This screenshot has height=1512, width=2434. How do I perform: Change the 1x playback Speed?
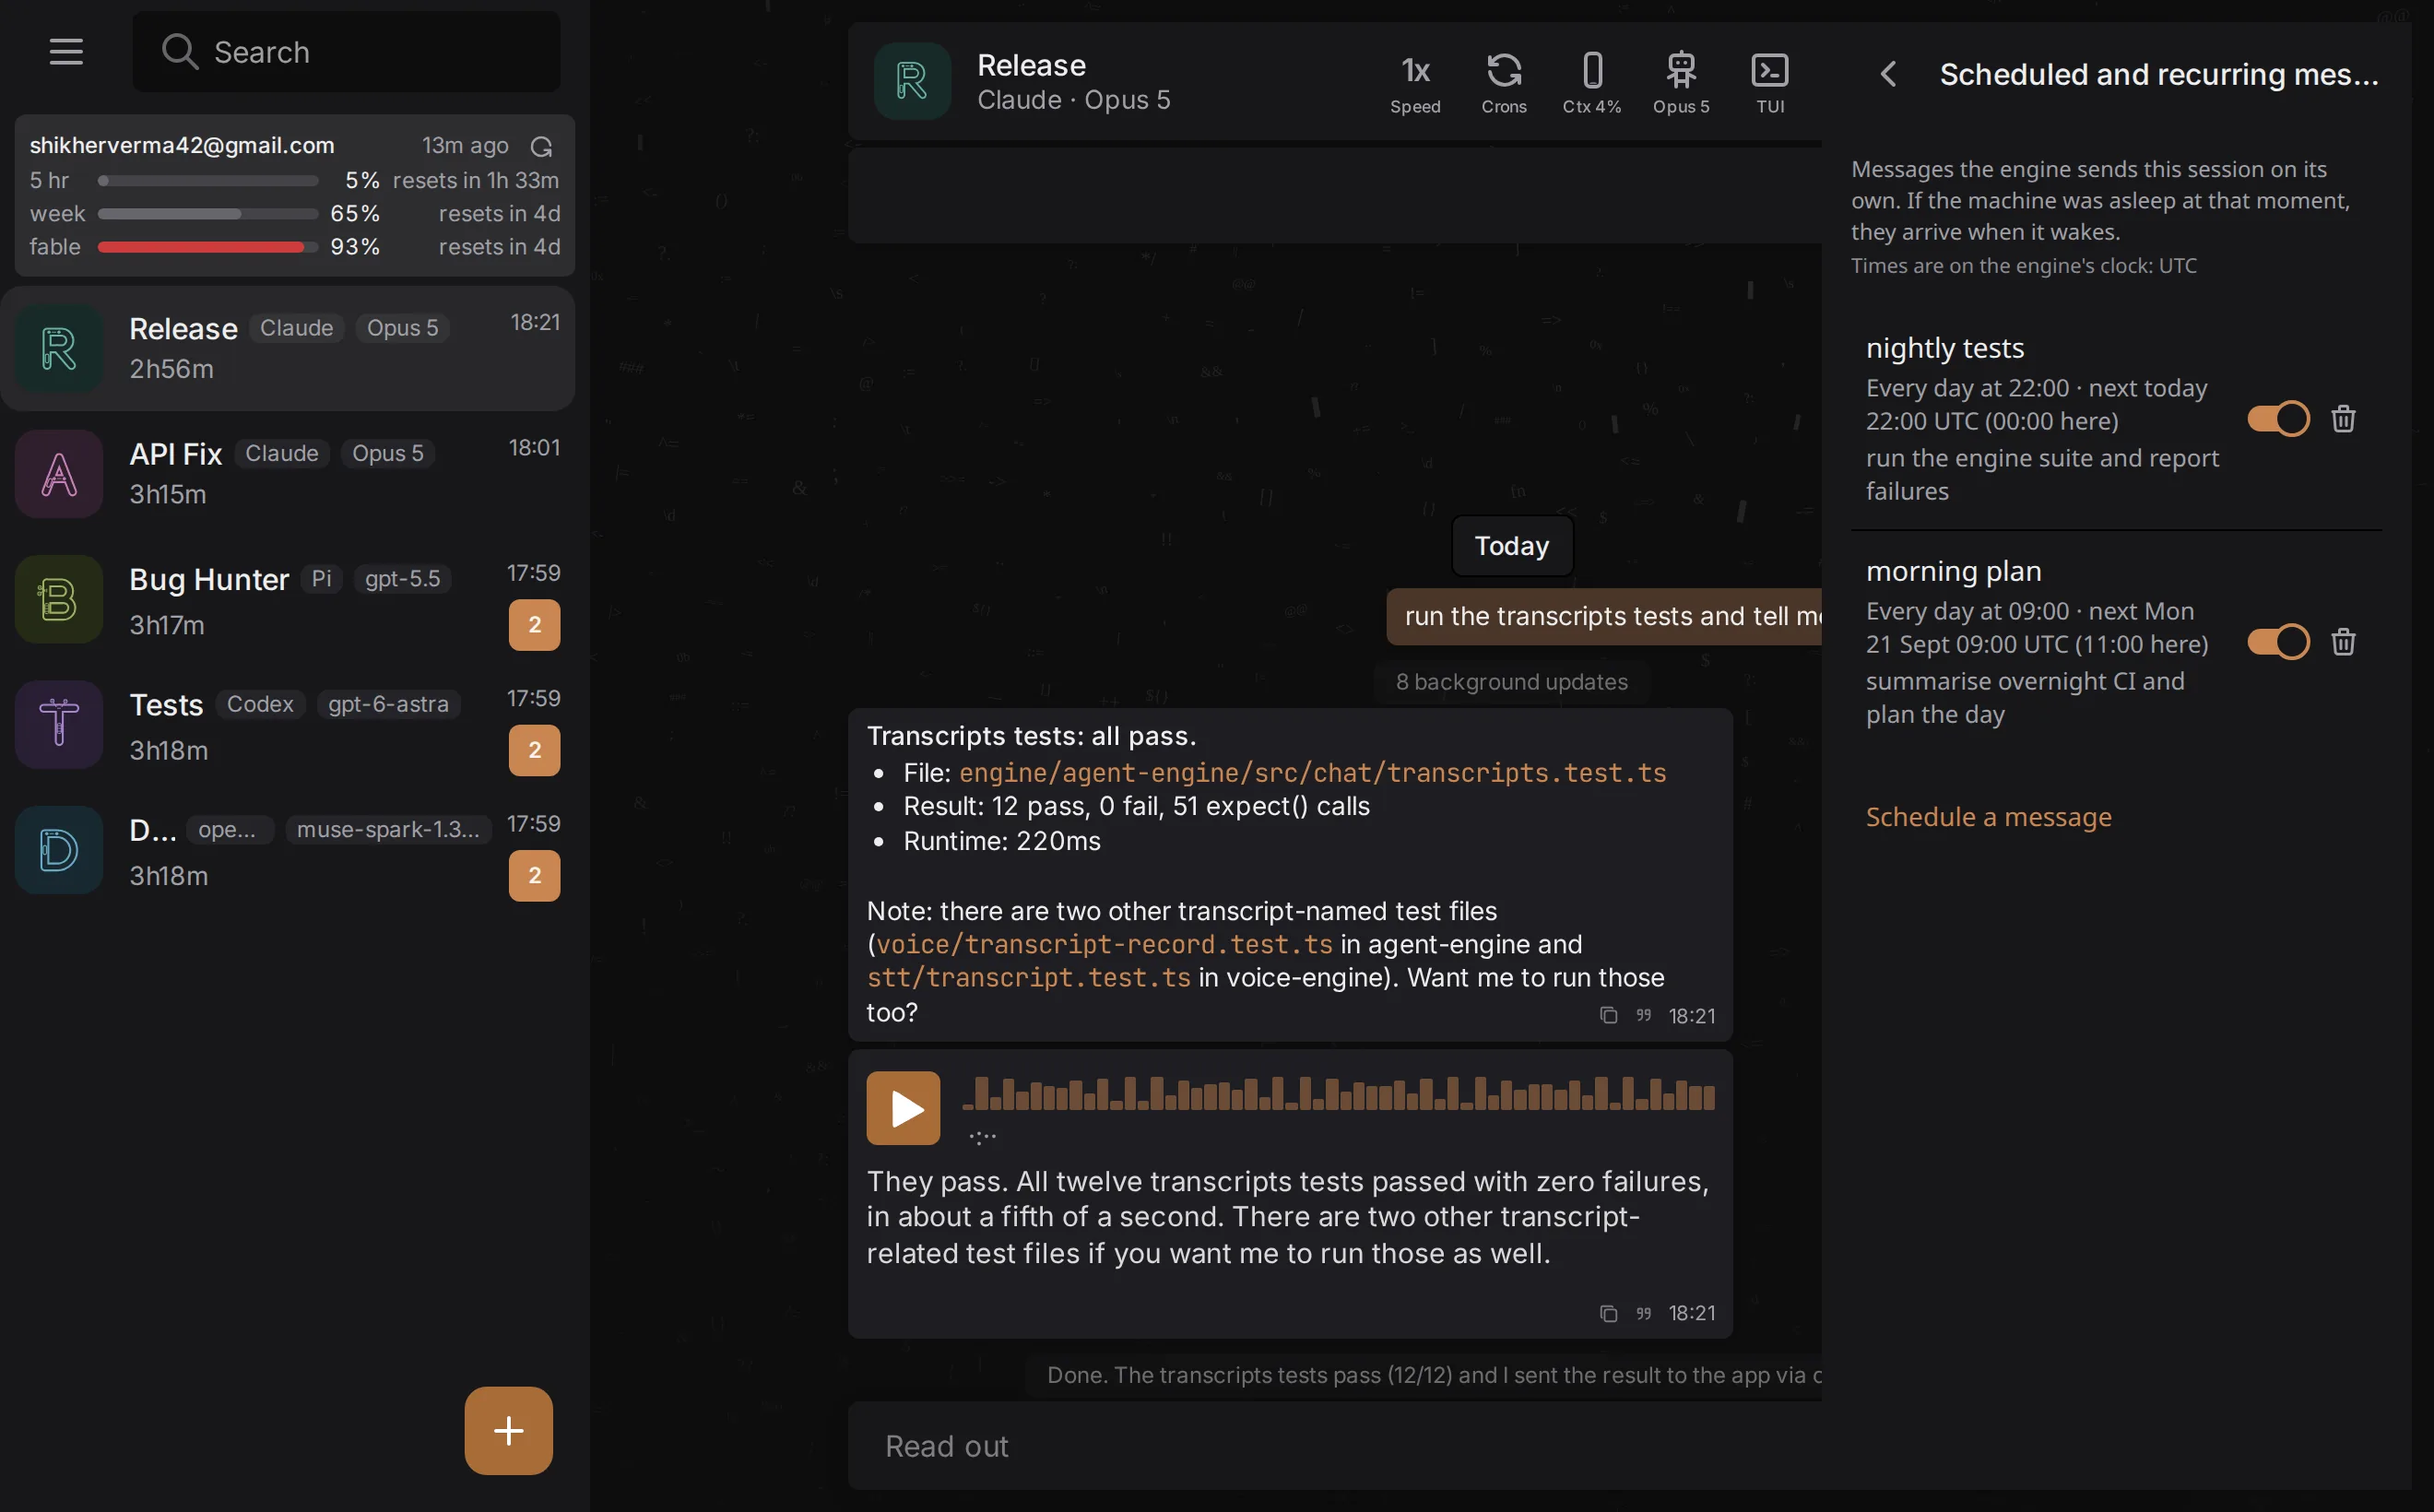[x=1415, y=83]
